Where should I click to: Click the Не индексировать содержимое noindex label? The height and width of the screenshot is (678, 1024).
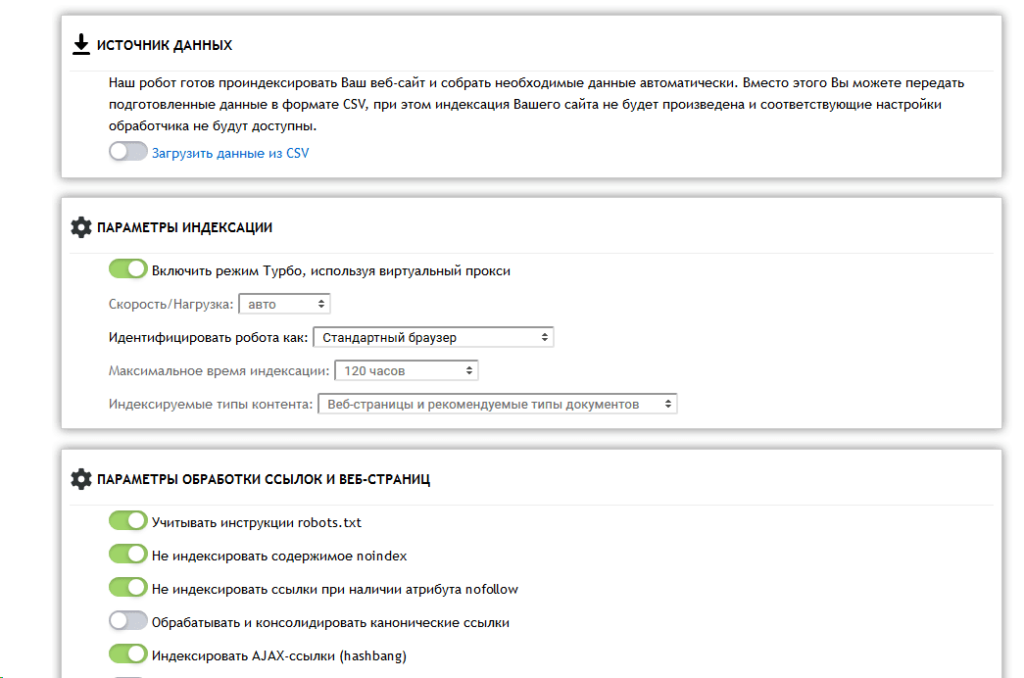pos(280,556)
